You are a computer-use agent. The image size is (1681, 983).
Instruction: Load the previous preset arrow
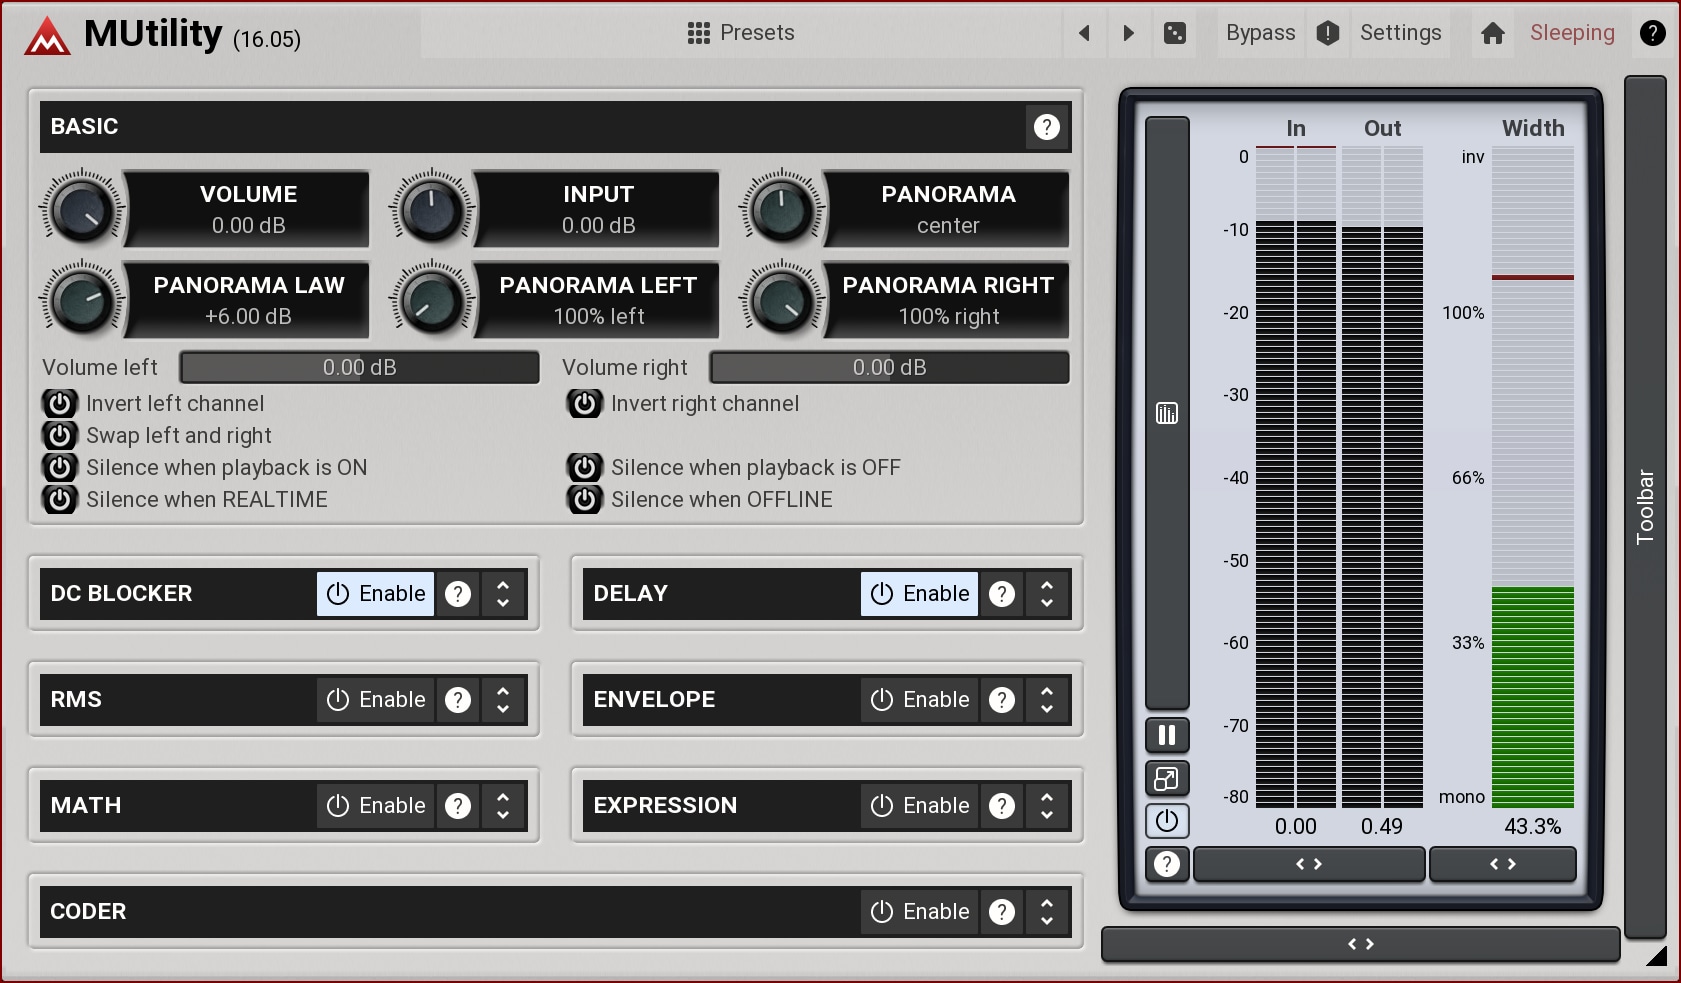point(1084,33)
